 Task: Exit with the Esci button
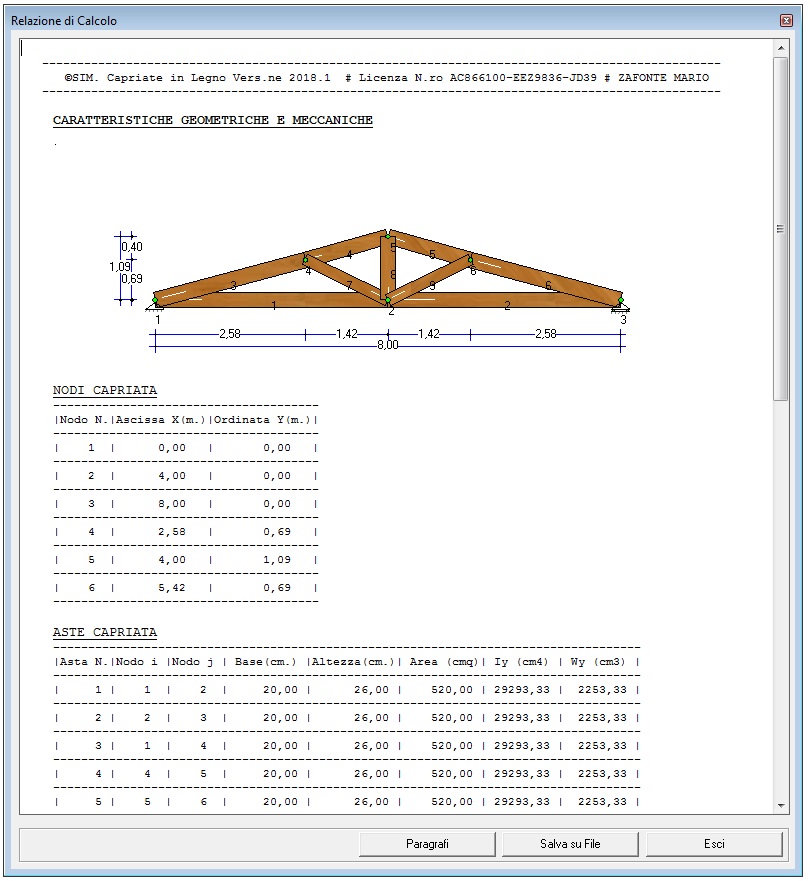pyautogui.click(x=714, y=844)
